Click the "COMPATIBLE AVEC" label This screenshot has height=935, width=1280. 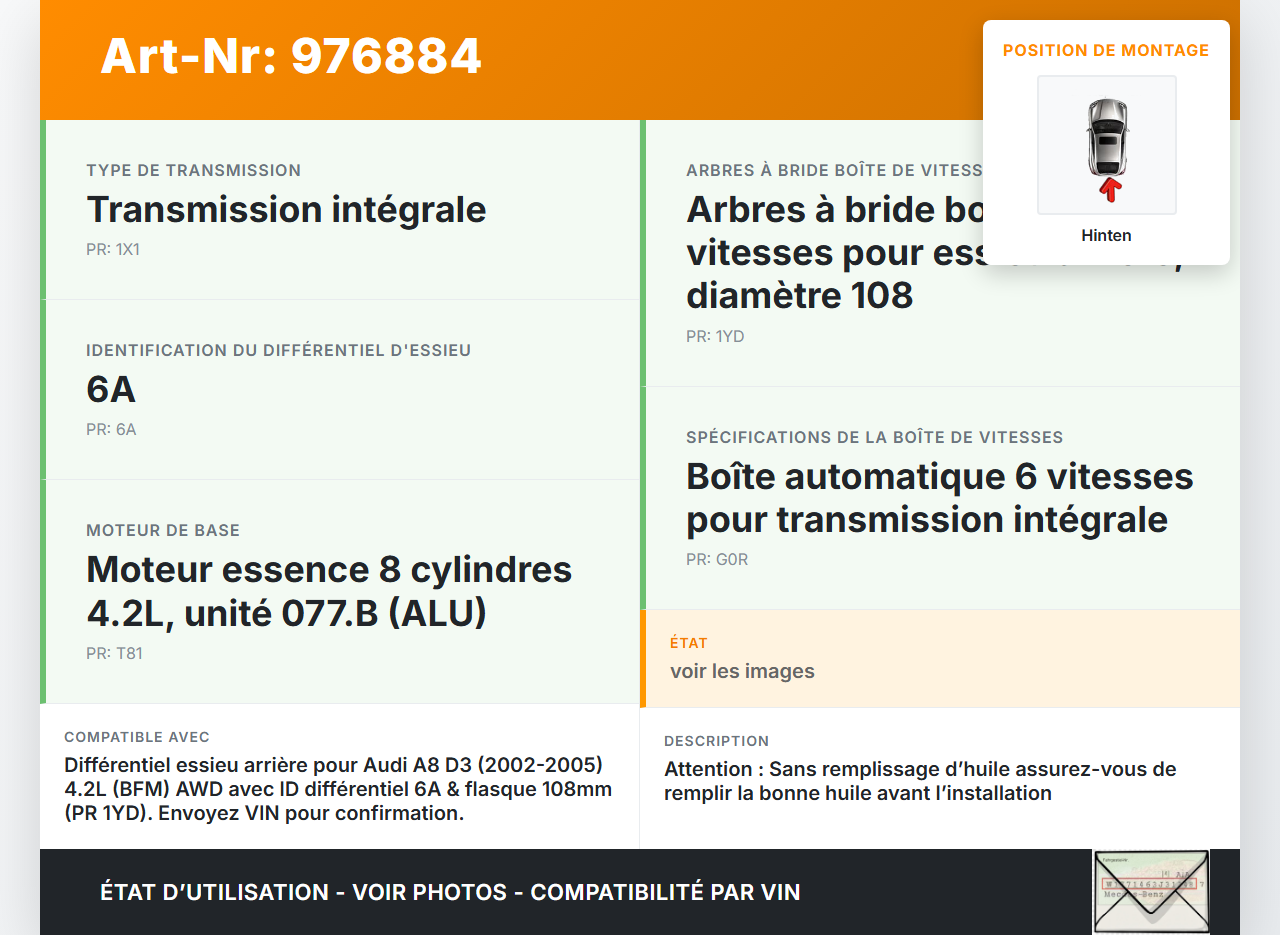[x=137, y=737]
